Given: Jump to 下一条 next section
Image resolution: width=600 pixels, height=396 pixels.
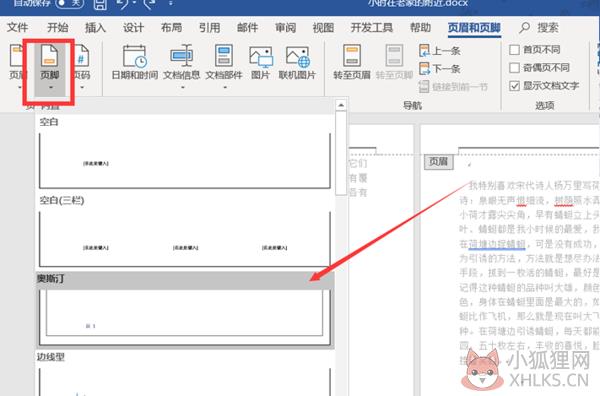Looking at the screenshot, I should [x=440, y=69].
